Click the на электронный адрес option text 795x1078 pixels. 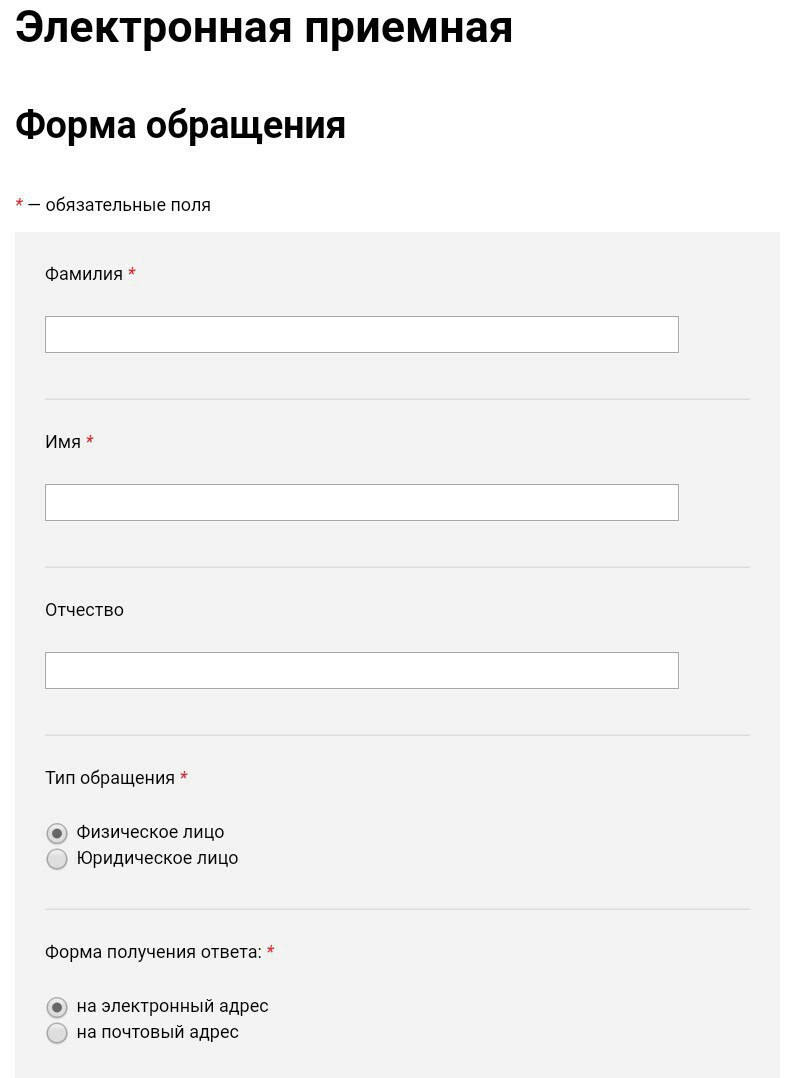(172, 1006)
